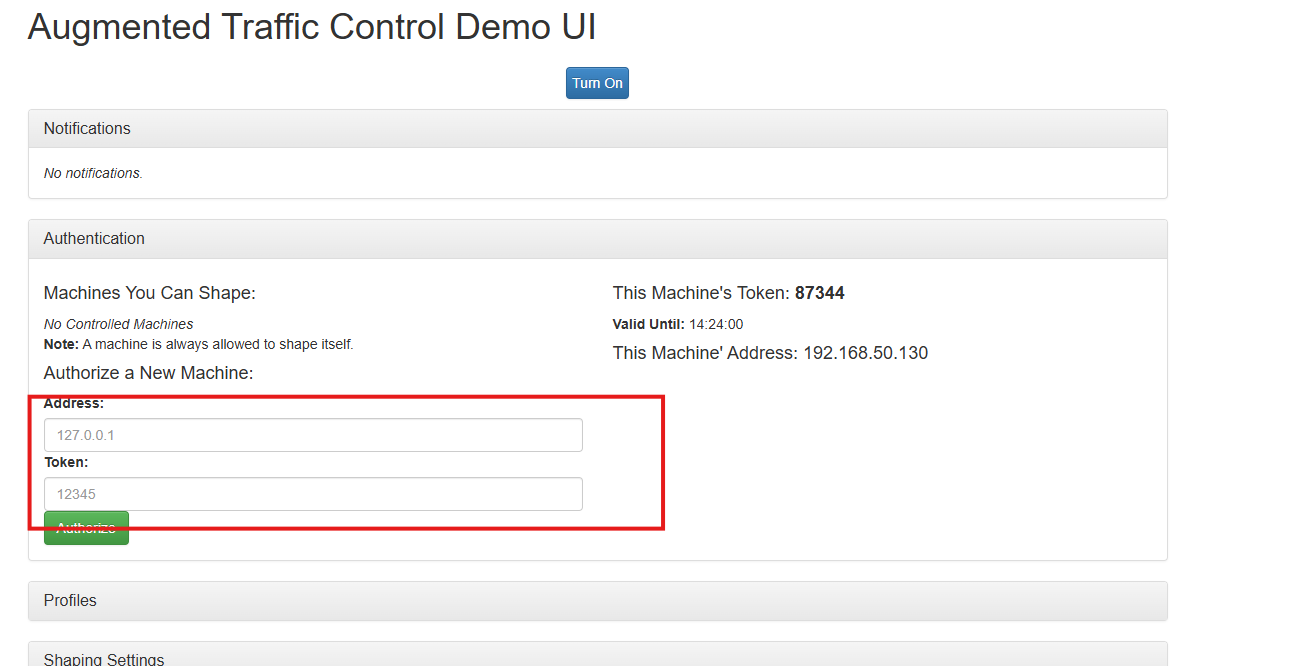Click the 'Authorize a New Machine:' heading
Viewport: 1292px width, 666px height.
tap(148, 373)
